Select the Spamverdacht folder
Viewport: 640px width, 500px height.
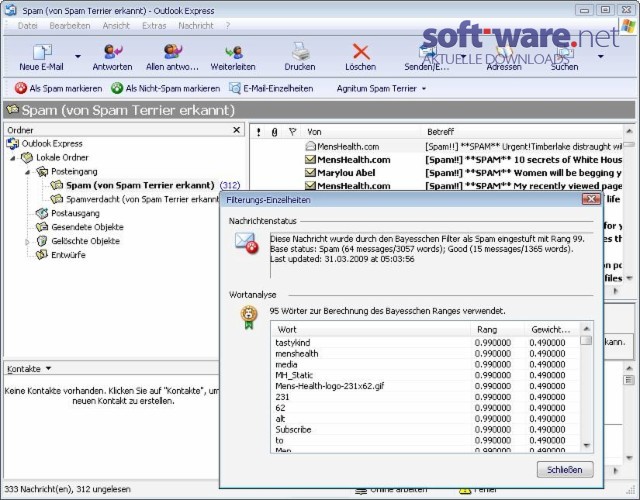coord(143,199)
